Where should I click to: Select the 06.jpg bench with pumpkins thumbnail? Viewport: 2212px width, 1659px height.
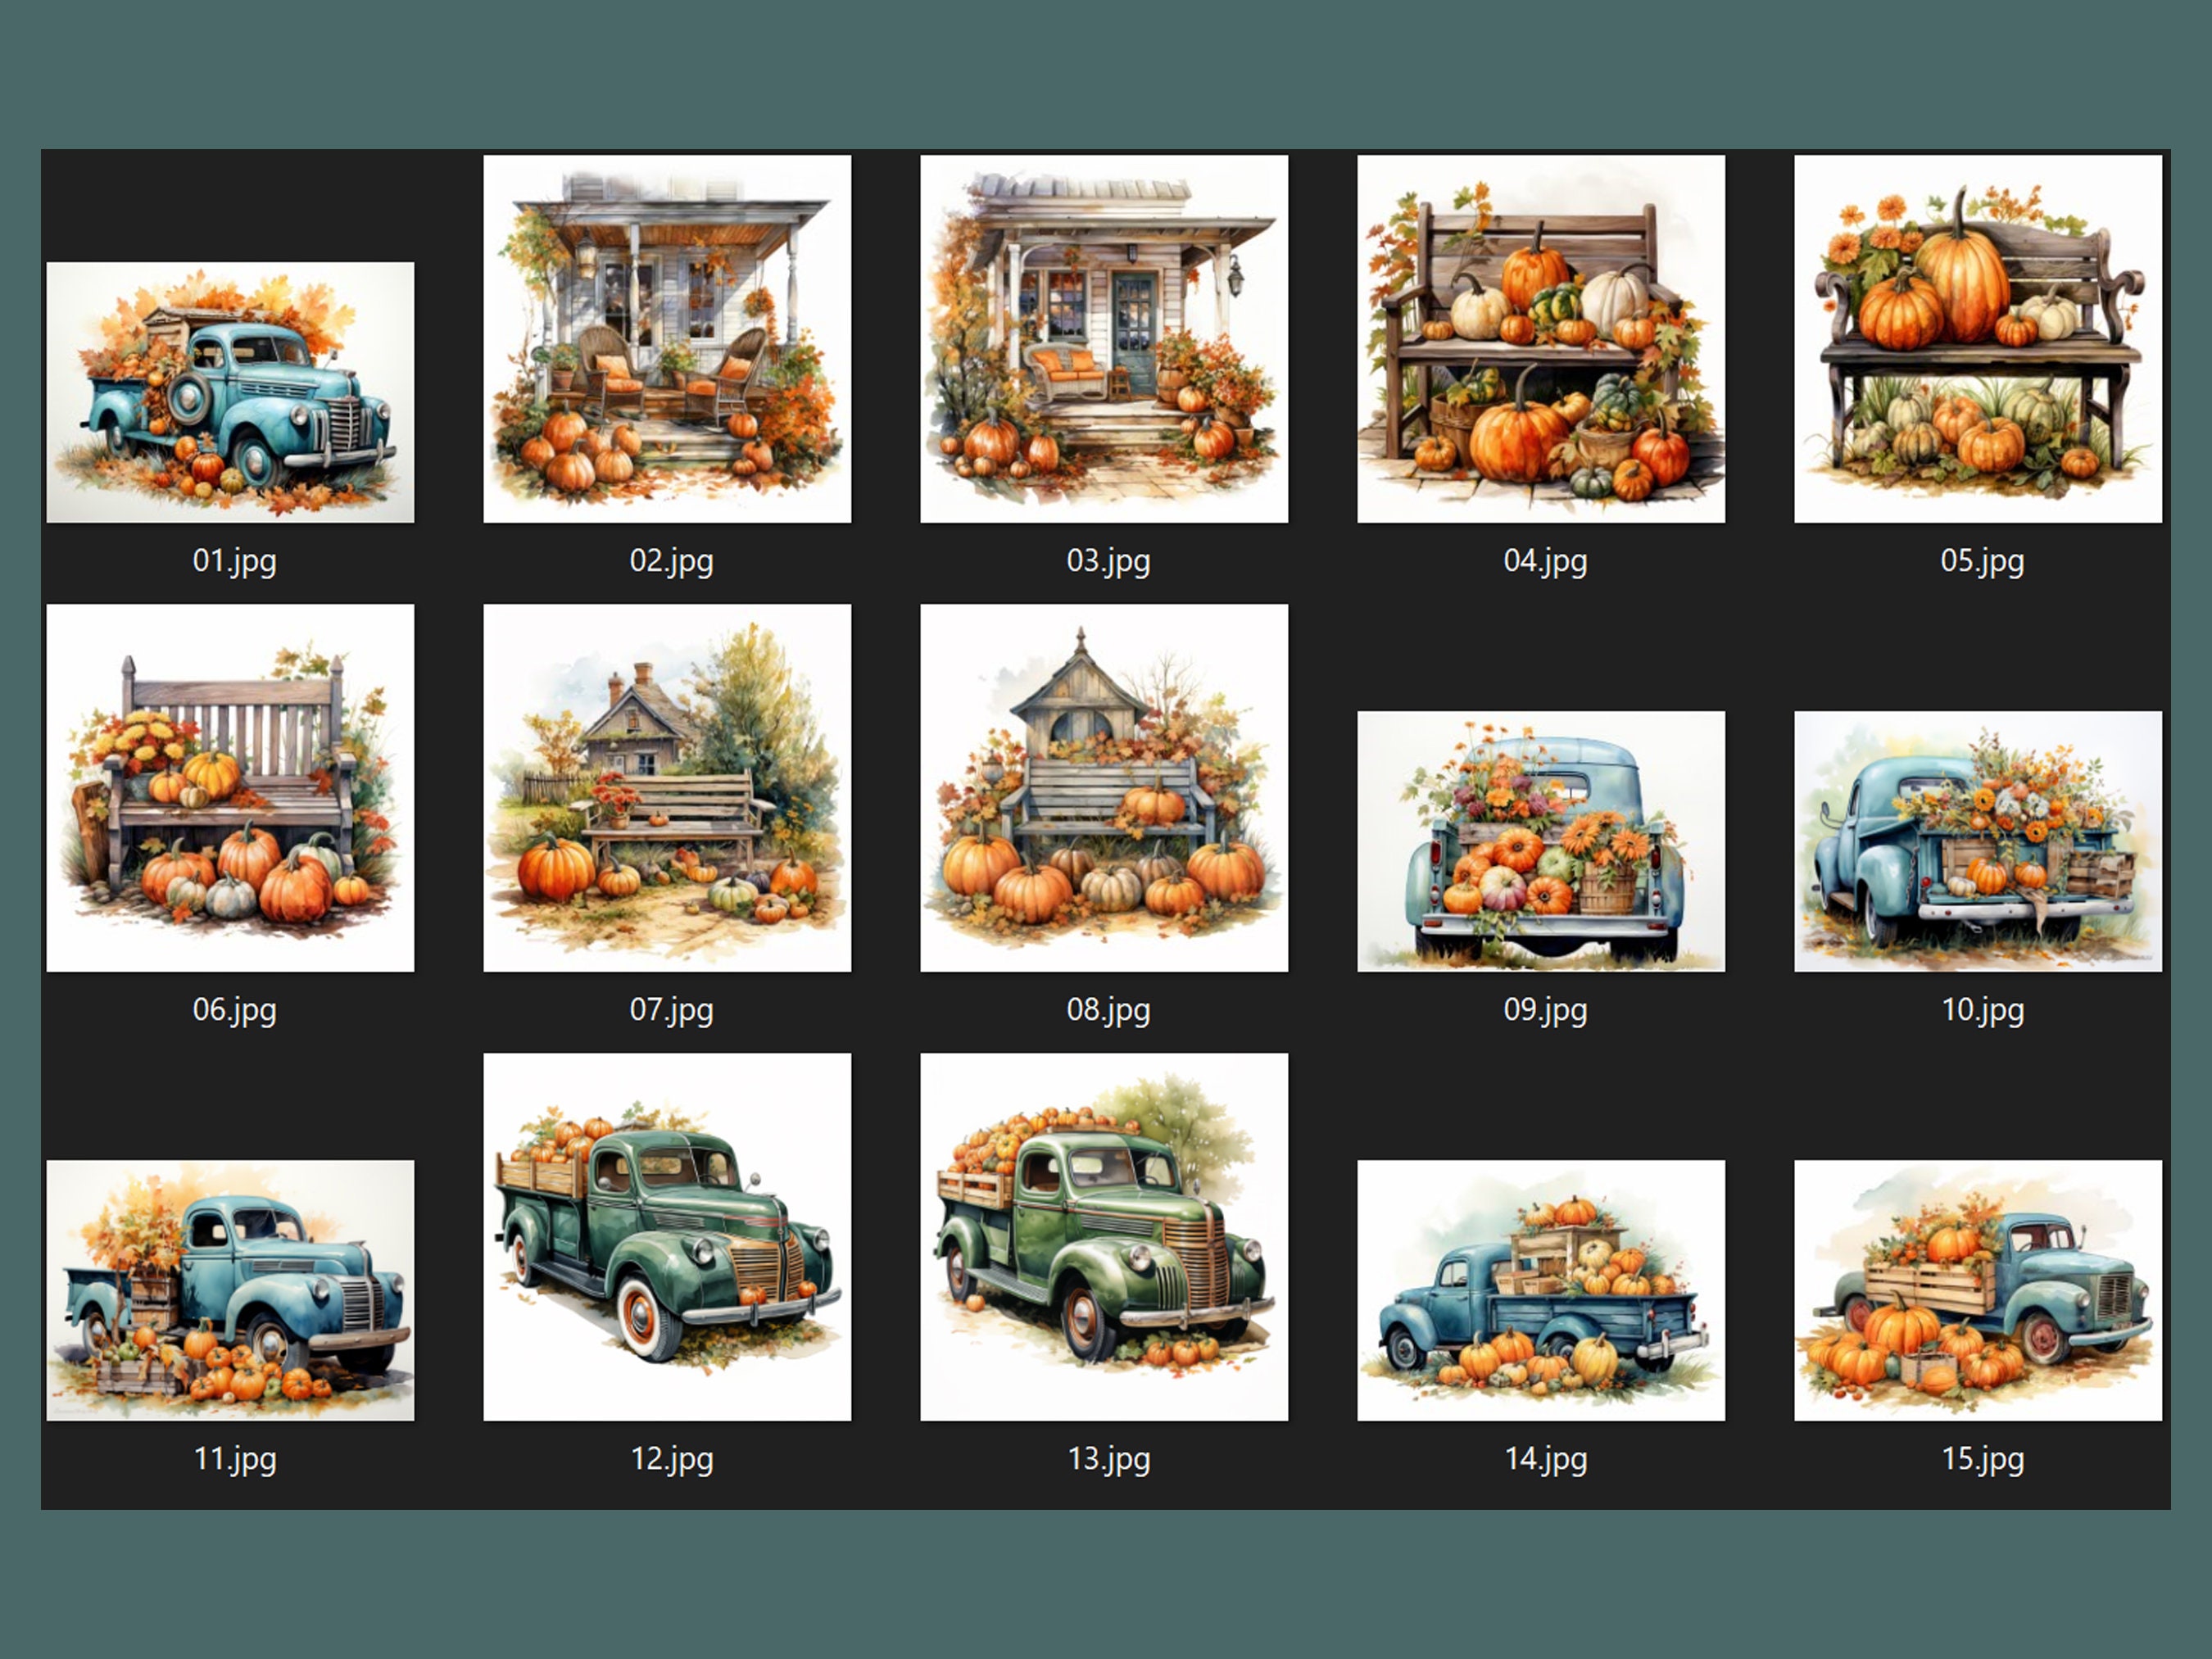(x=230, y=787)
